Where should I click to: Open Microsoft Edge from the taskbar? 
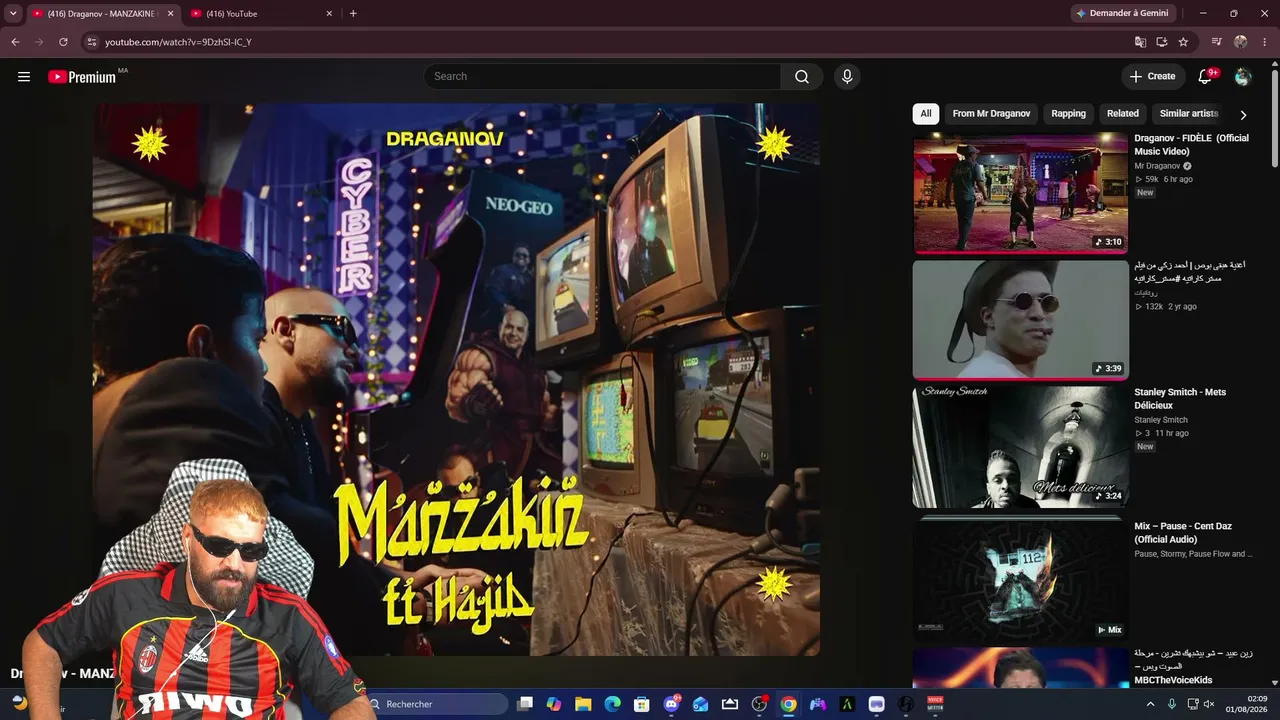click(x=612, y=704)
